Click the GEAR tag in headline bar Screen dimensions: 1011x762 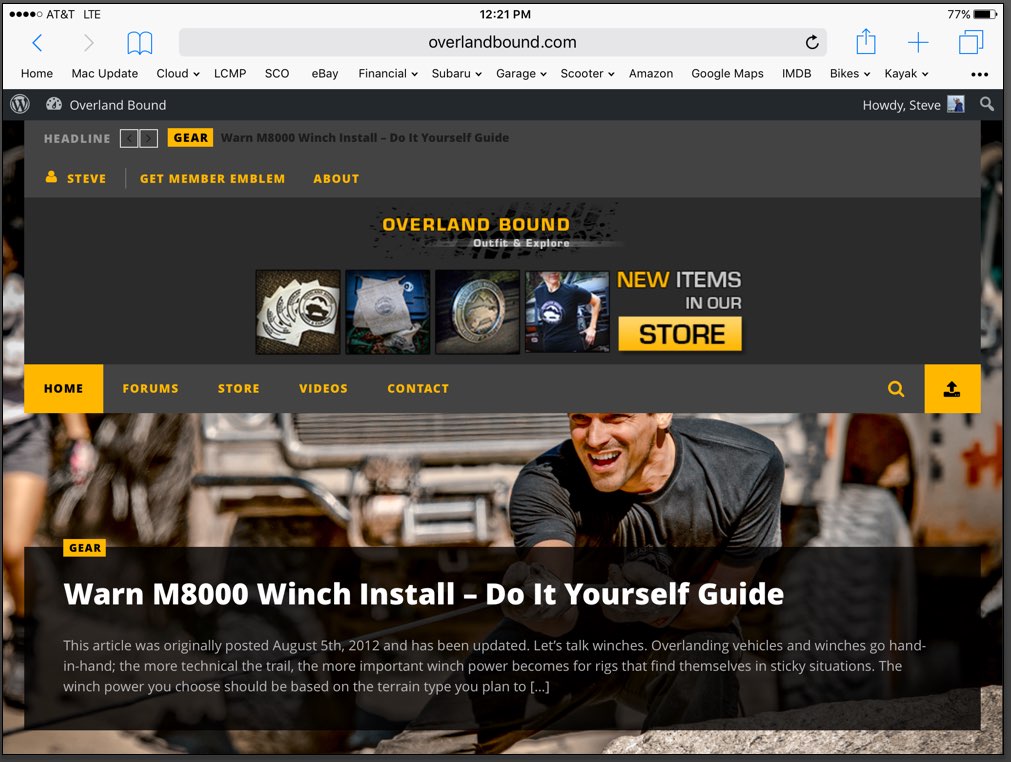190,138
